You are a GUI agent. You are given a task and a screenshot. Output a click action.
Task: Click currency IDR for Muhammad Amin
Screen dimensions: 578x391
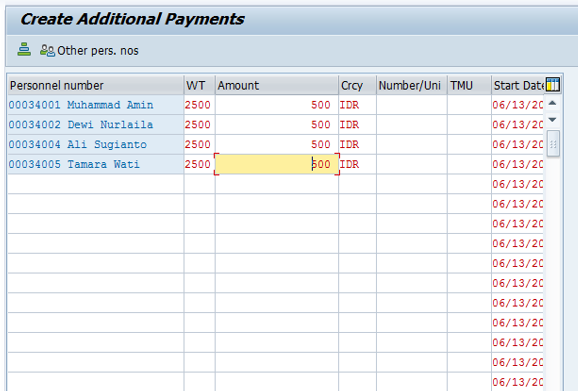click(357, 105)
